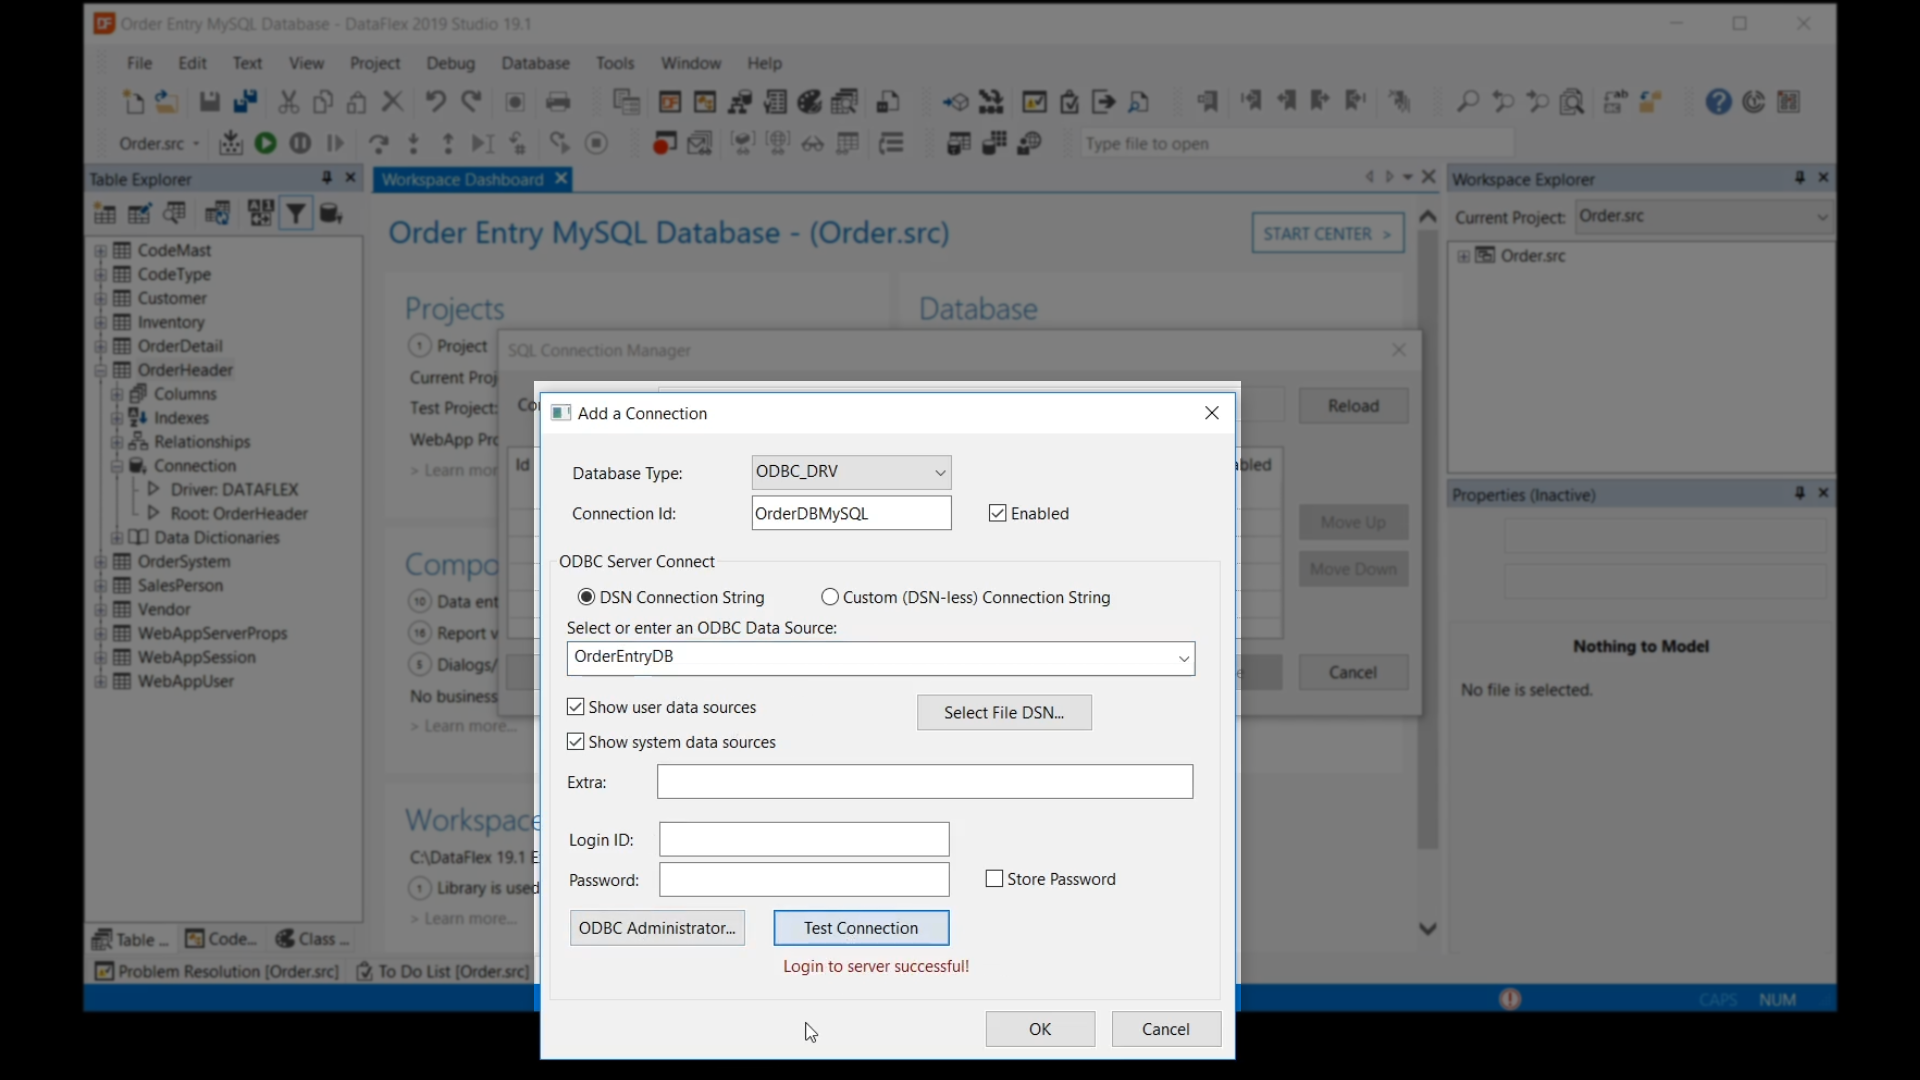Click the magnifier Find toolbar icon
The width and height of the screenshot is (1920, 1080).
click(1467, 102)
